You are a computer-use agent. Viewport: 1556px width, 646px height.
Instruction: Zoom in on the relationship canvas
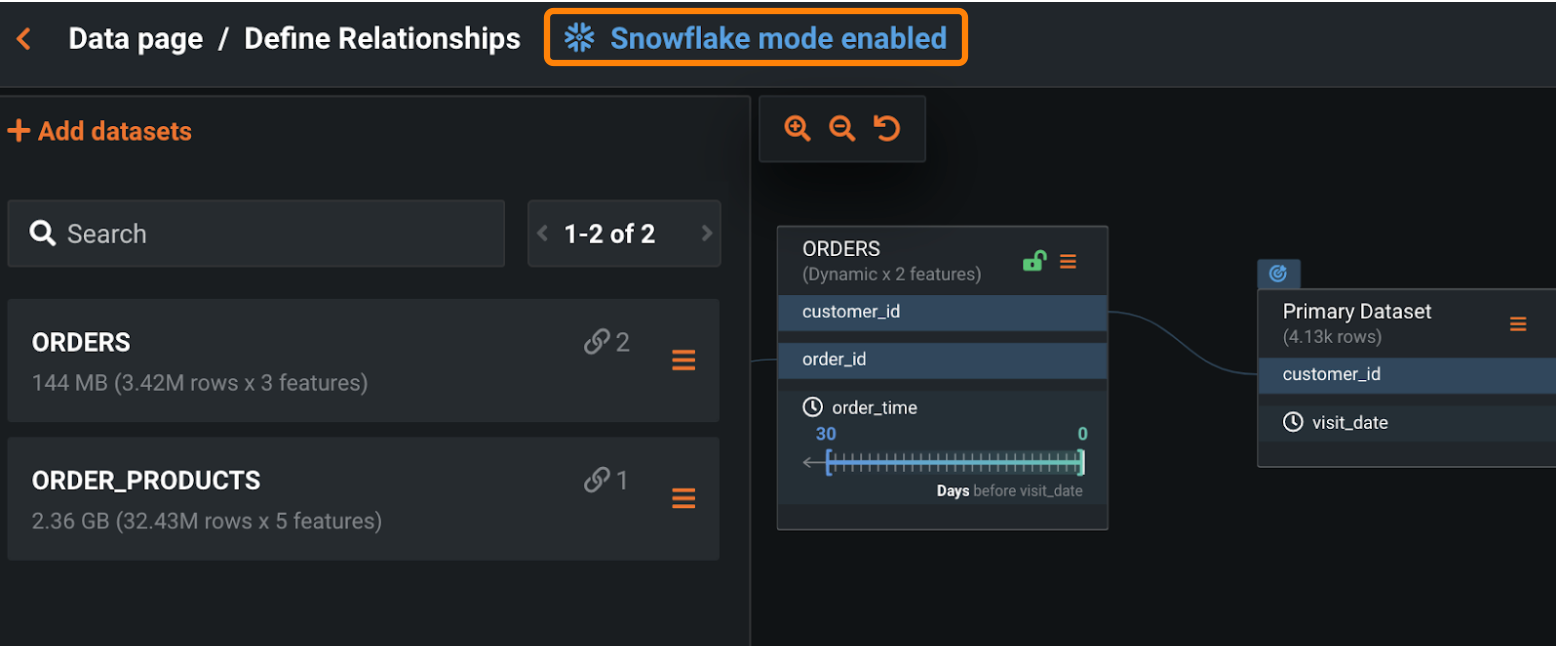(x=797, y=128)
